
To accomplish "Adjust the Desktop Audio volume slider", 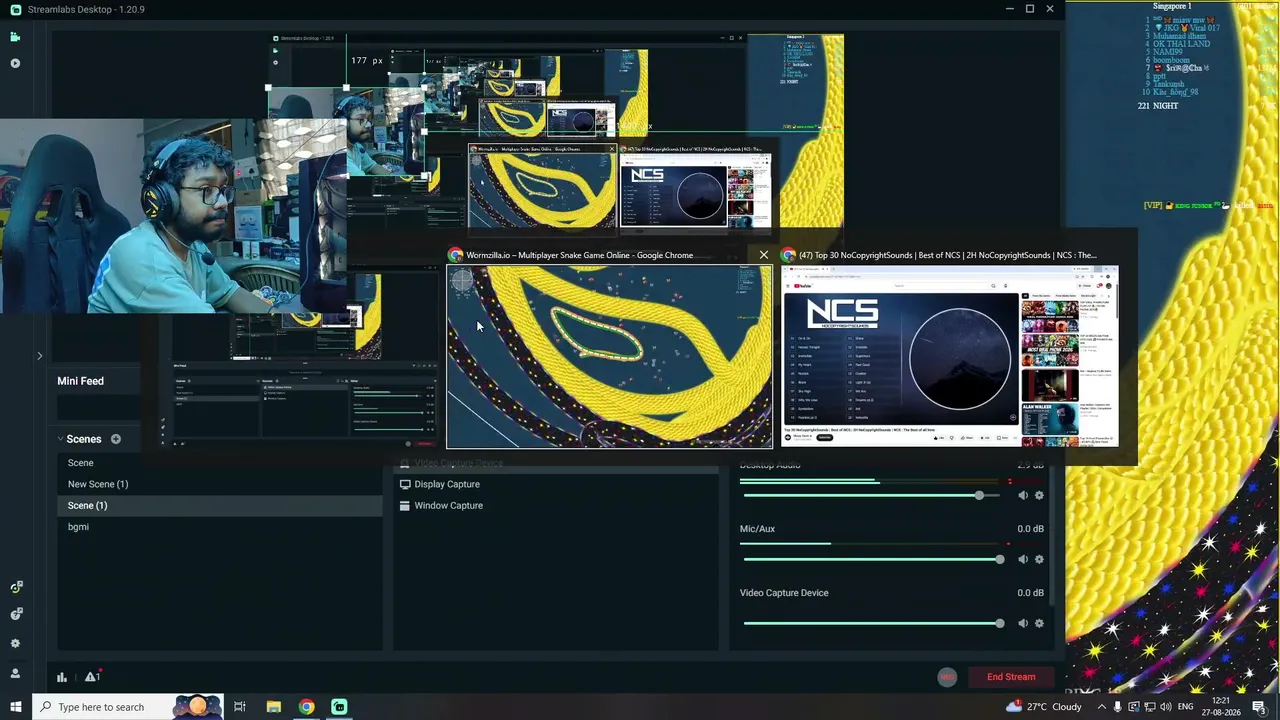I will (x=872, y=496).
